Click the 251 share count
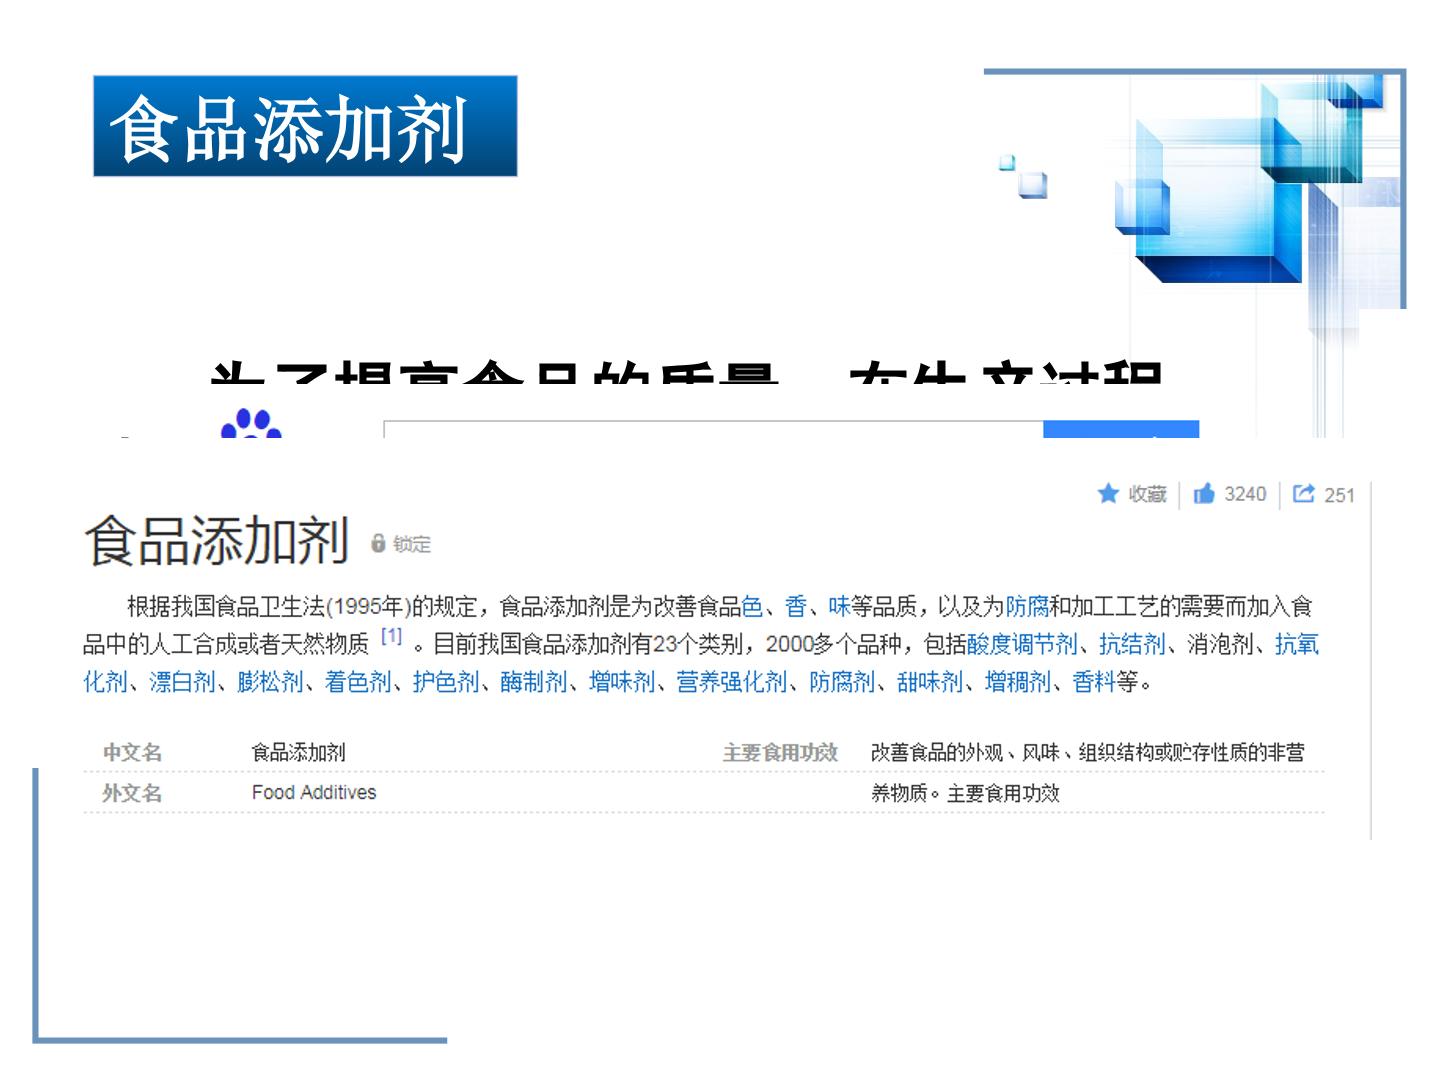 (x=1339, y=494)
